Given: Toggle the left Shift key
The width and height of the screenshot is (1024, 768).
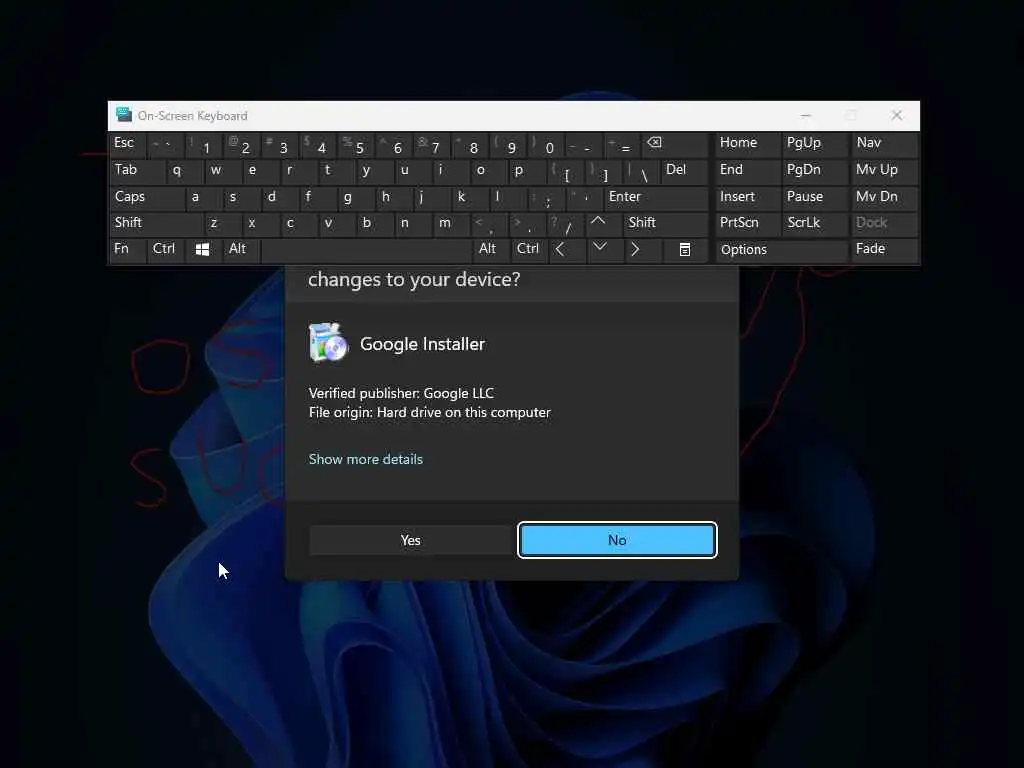Looking at the screenshot, I should point(156,223).
